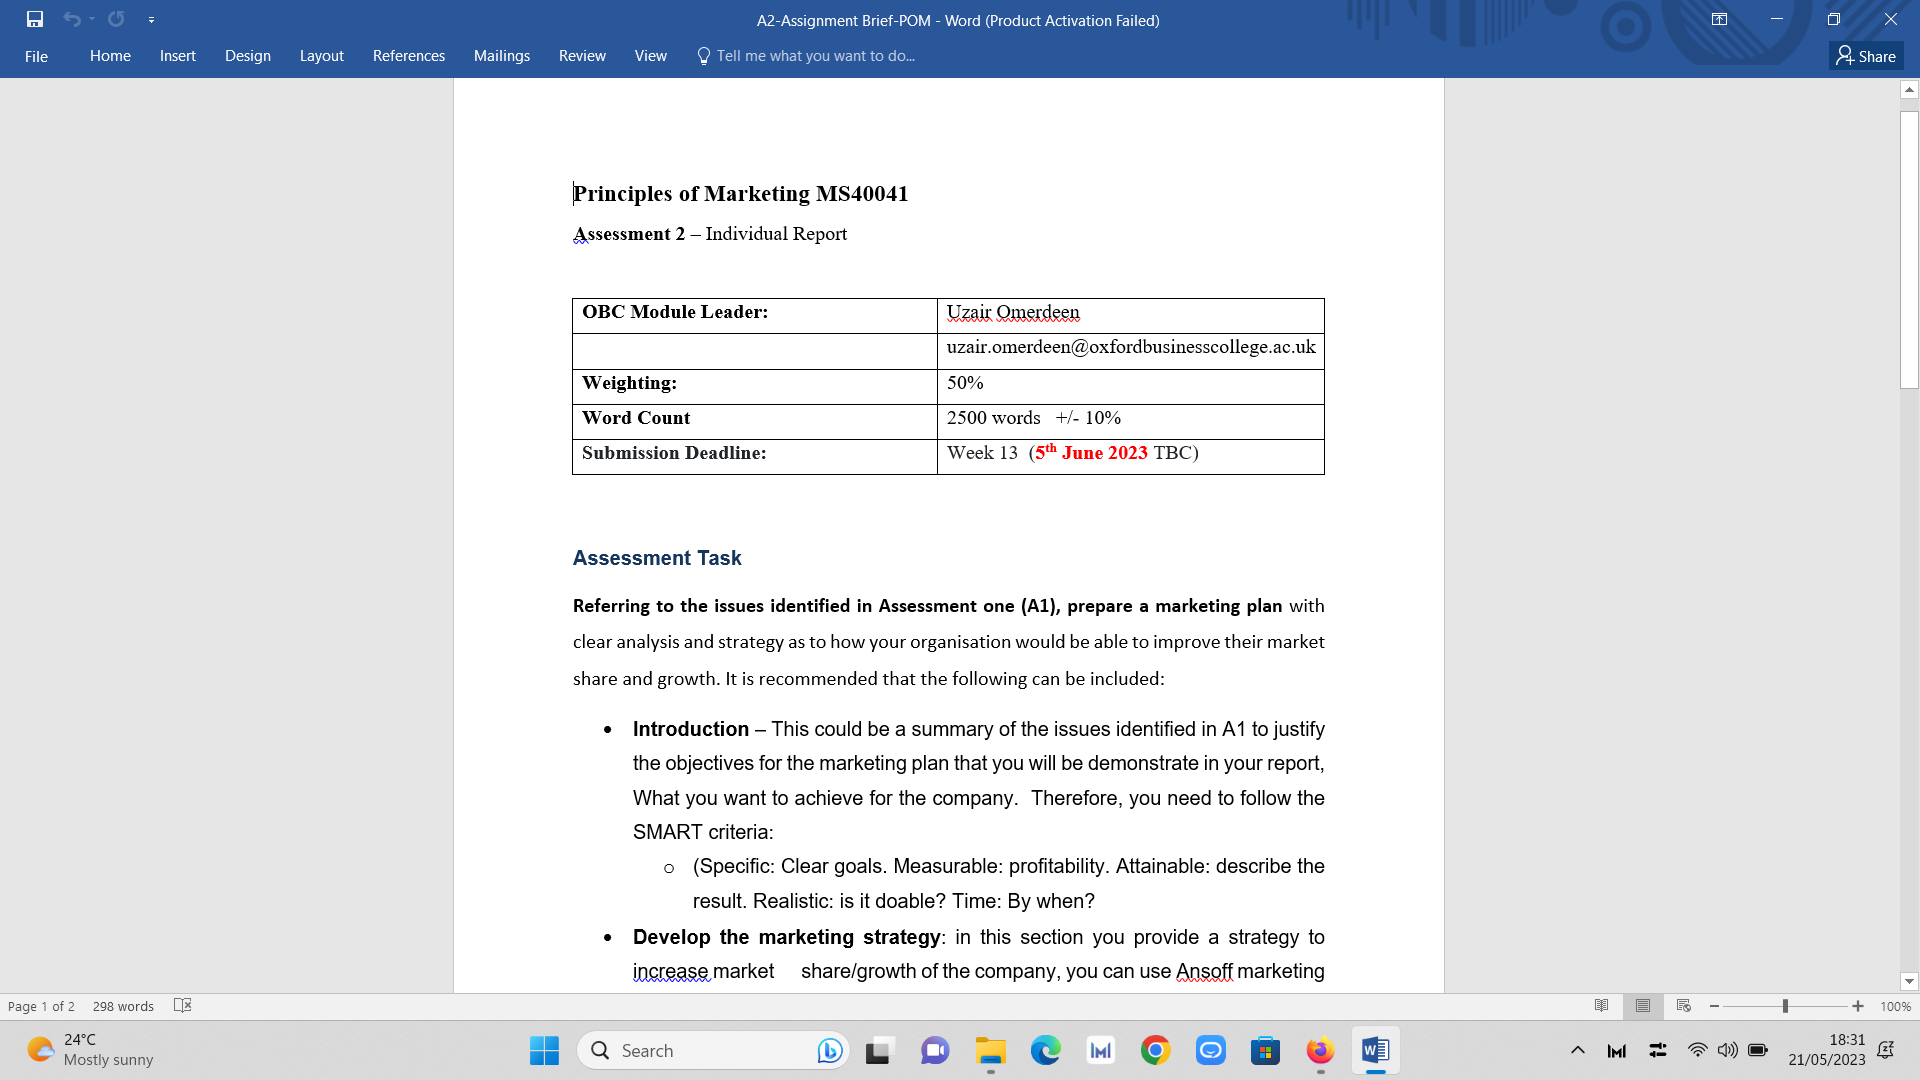Viewport: 1920px width, 1080px height.
Task: Click the 50% weighting cell
Action: [1131, 386]
